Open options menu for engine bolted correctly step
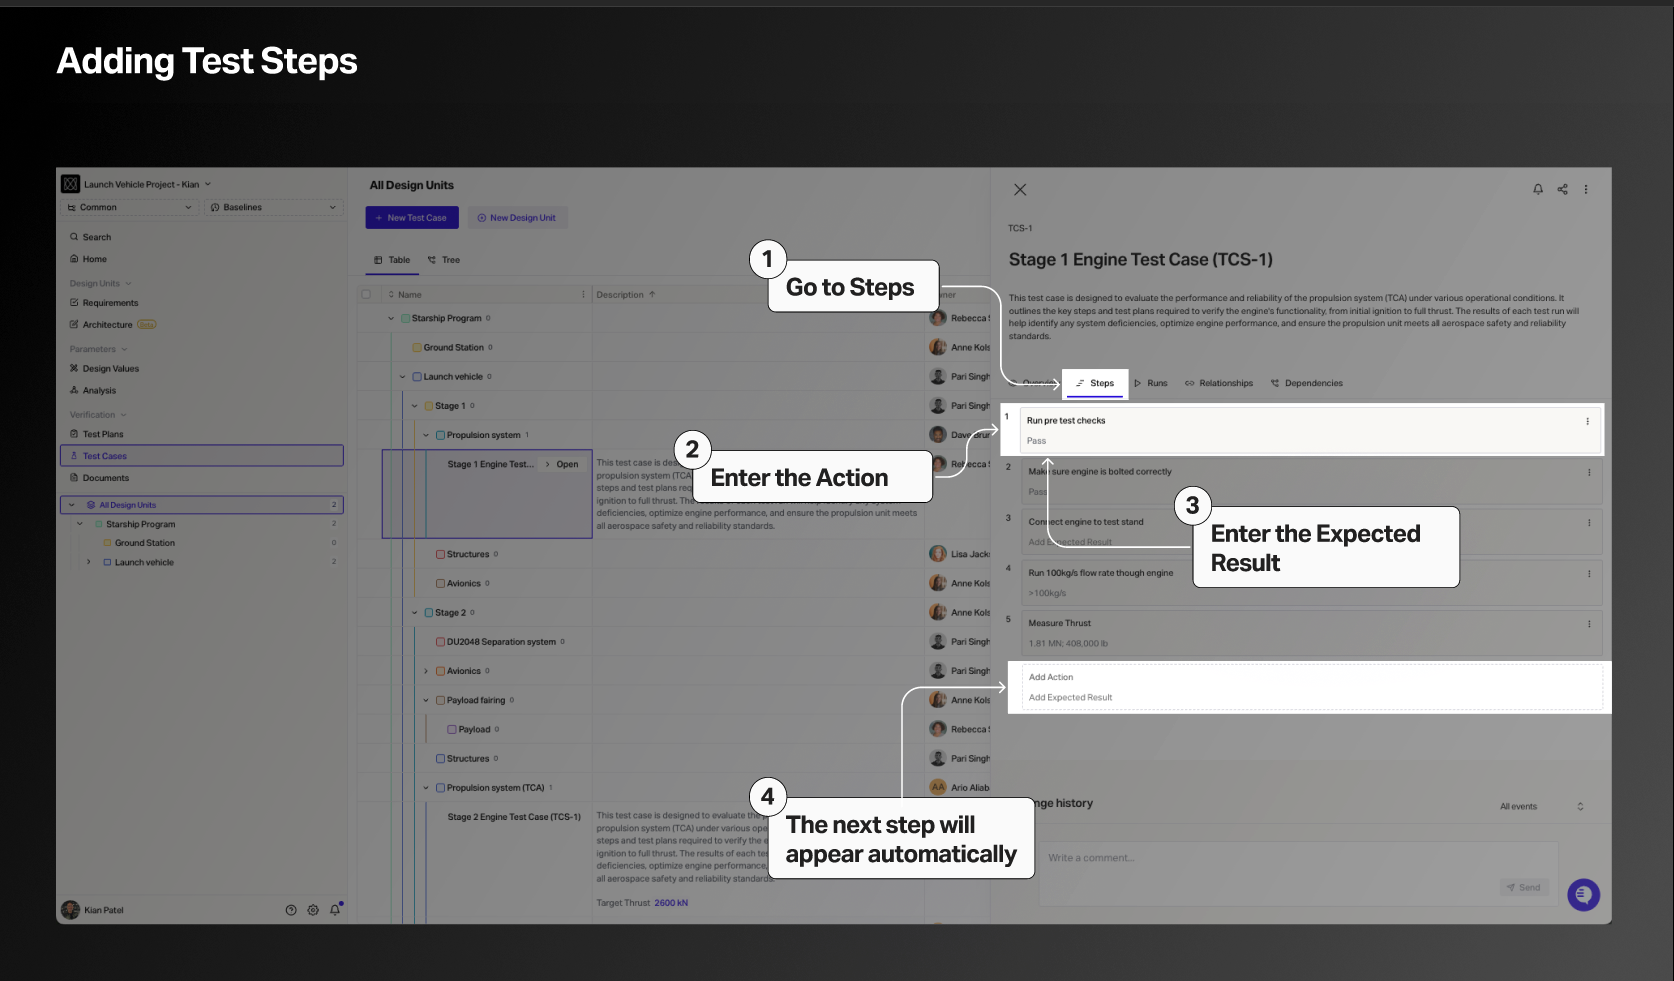The height and width of the screenshot is (981, 1674). click(x=1589, y=472)
